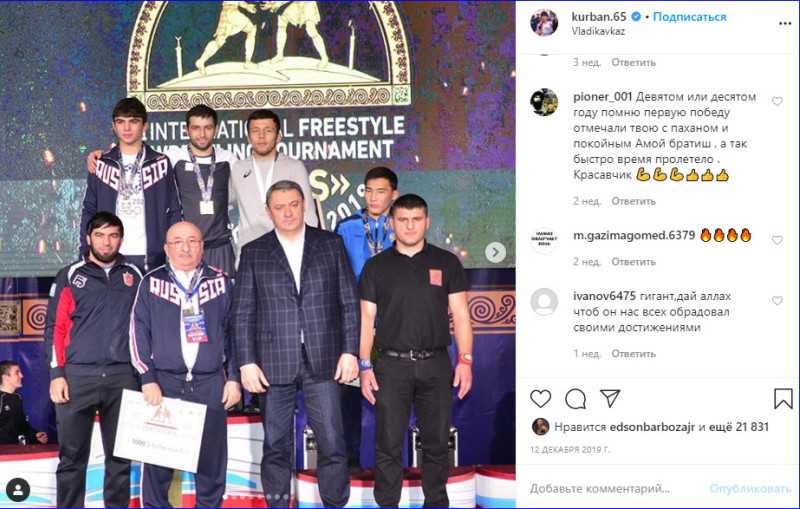Screen dimensions: 800x509
Task: Go to the next photo in the carousel
Action: pyautogui.click(x=495, y=252)
